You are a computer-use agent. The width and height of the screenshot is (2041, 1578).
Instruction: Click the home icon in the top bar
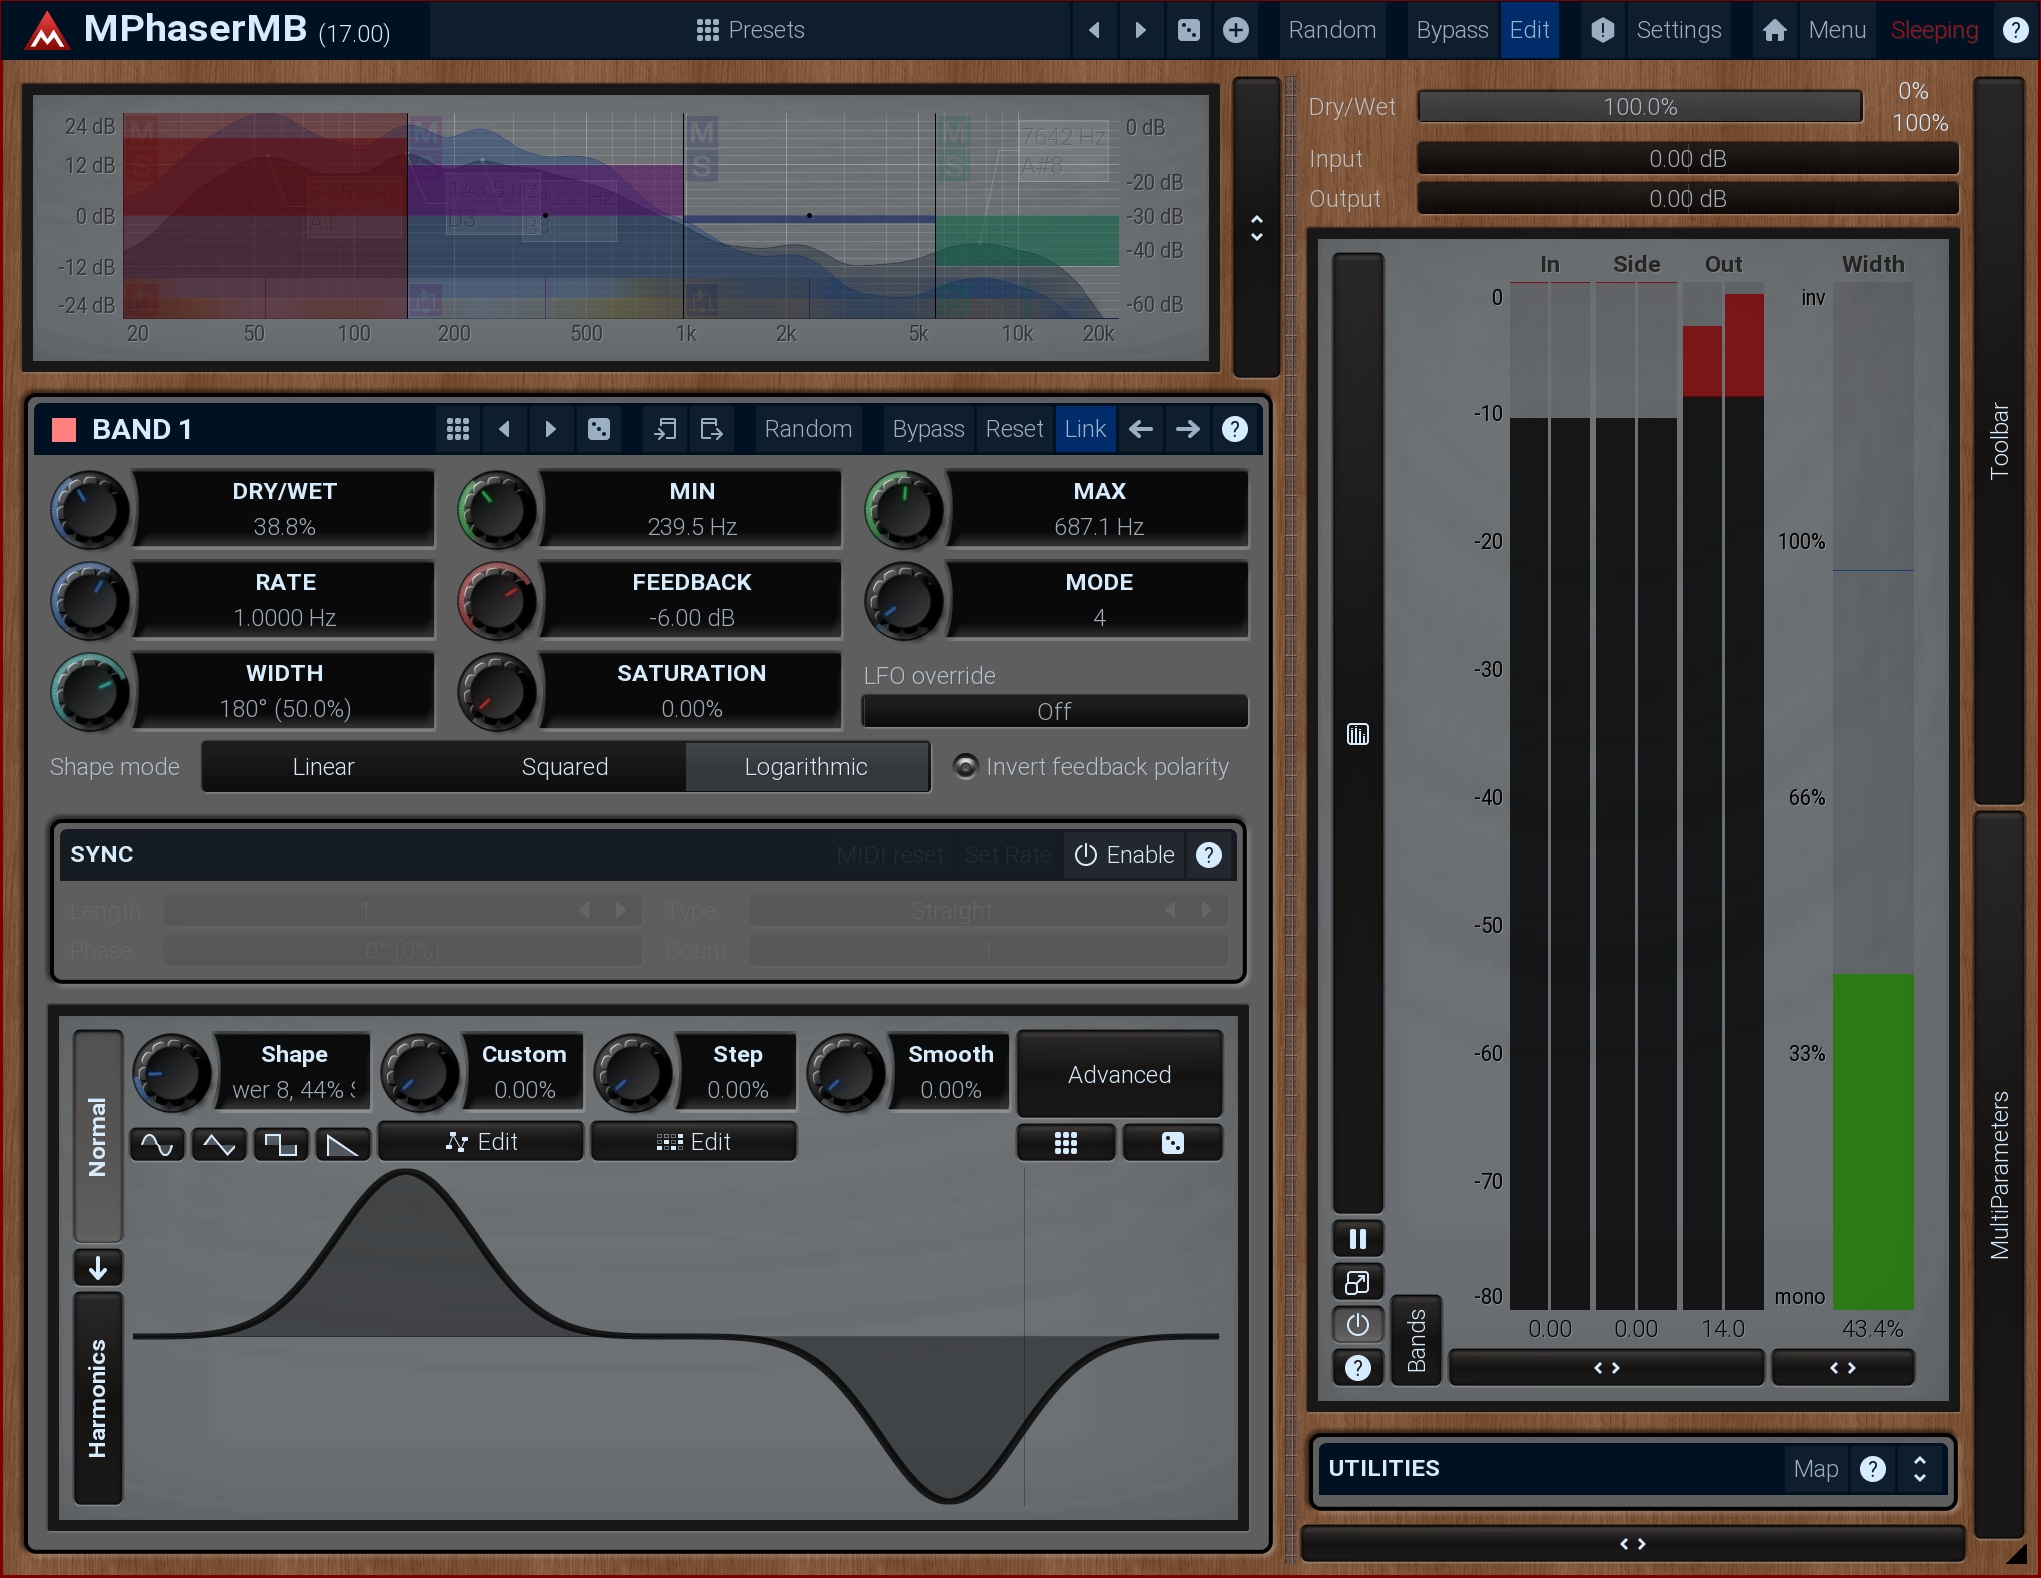(x=1774, y=30)
